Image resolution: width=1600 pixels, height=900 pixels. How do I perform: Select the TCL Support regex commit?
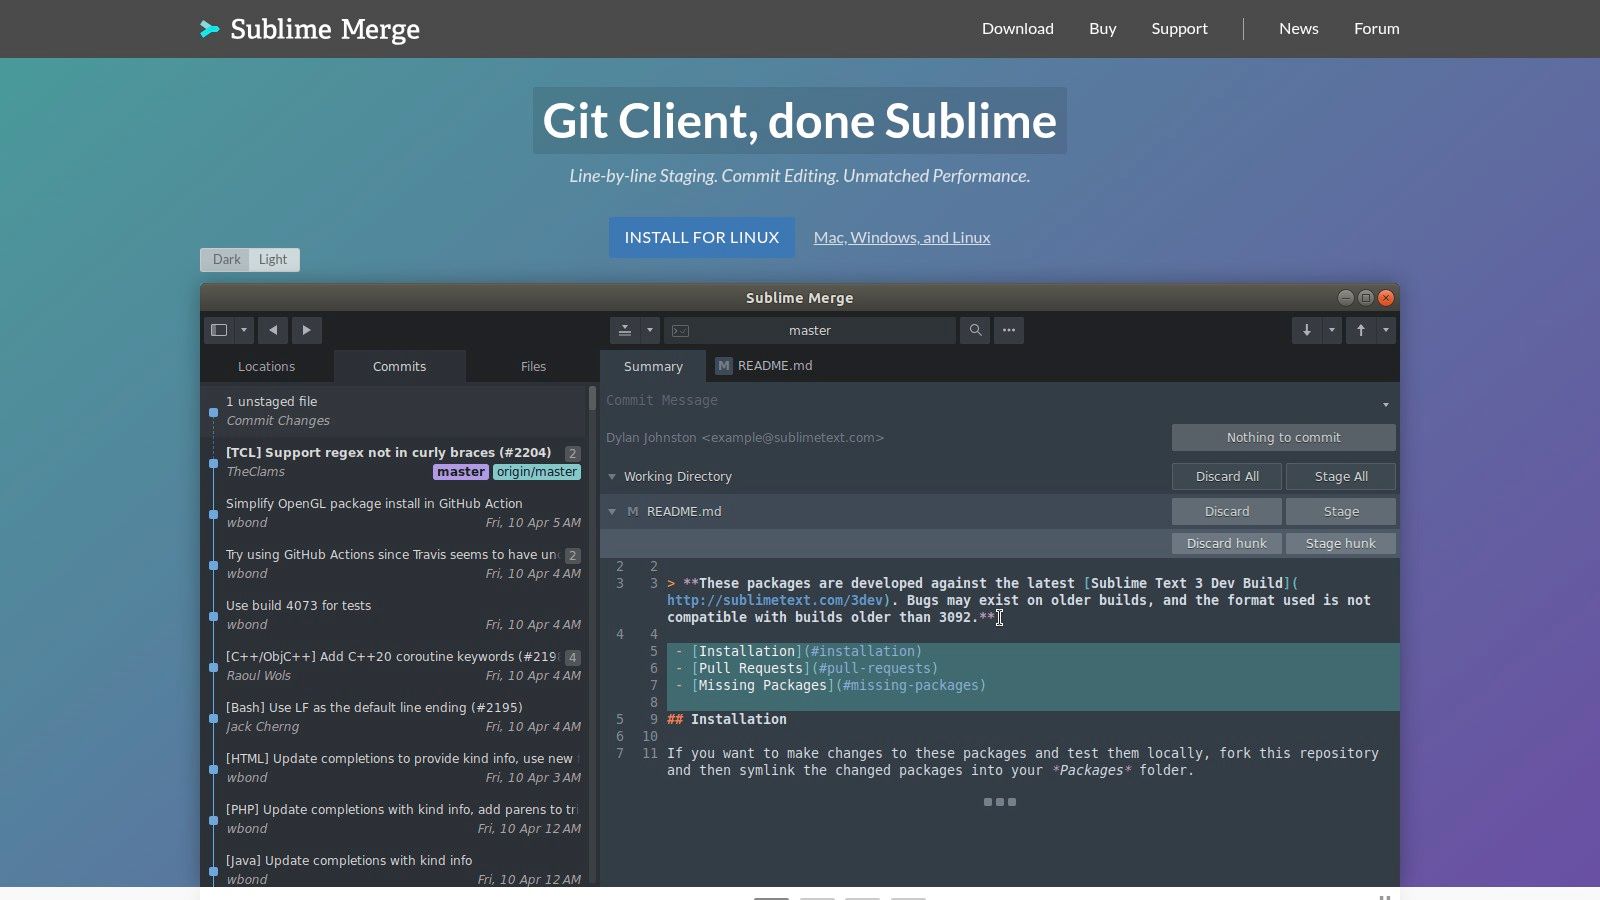(x=395, y=462)
